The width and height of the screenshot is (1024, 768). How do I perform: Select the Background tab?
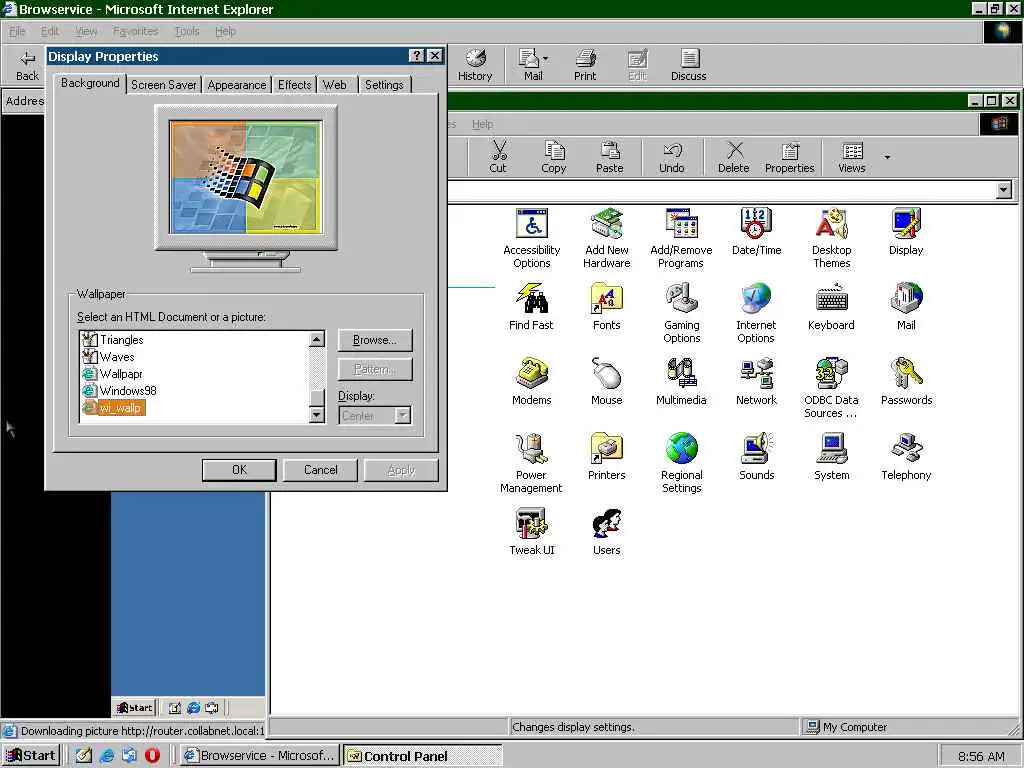(90, 84)
